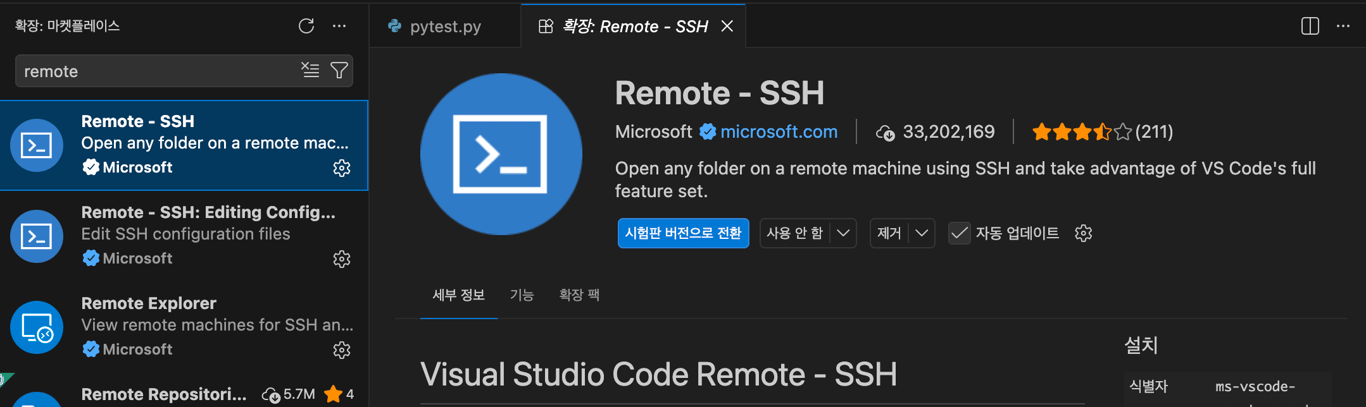Select Remote - SSH: Editing Config row
Screen dimensions: 1366x407
[x=184, y=236]
